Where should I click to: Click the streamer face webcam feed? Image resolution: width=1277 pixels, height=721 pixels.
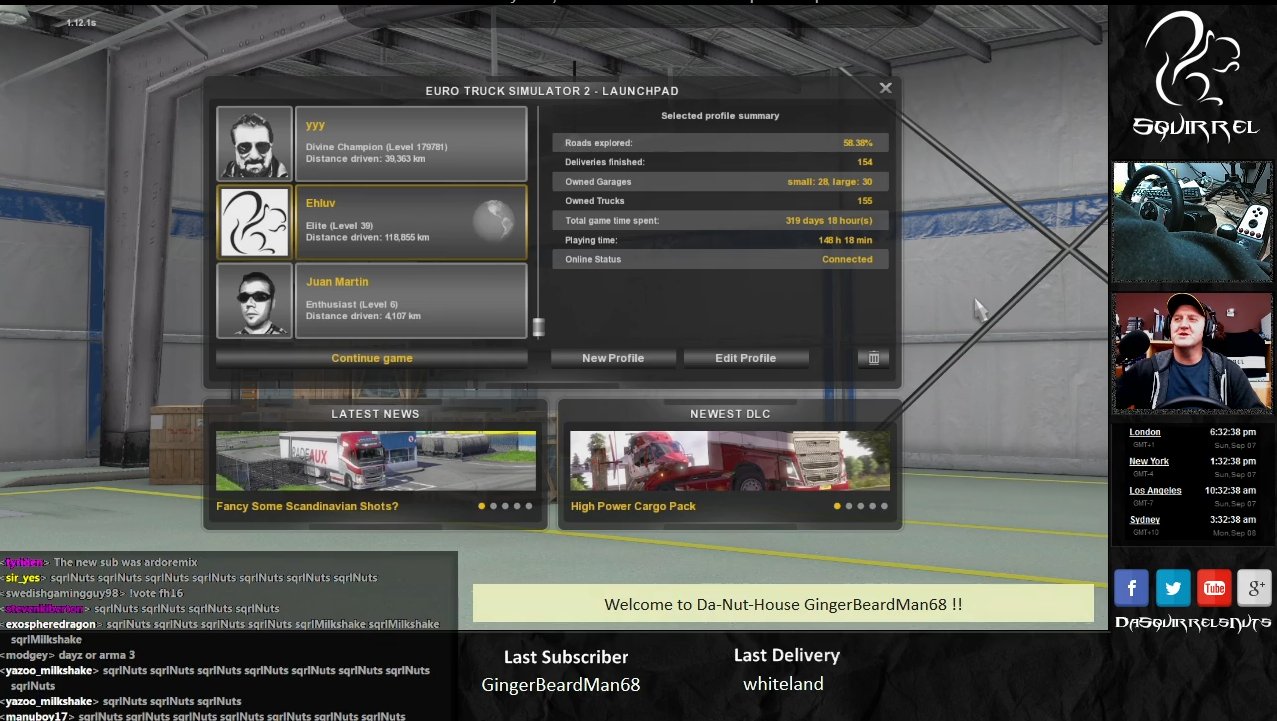[x=1192, y=353]
